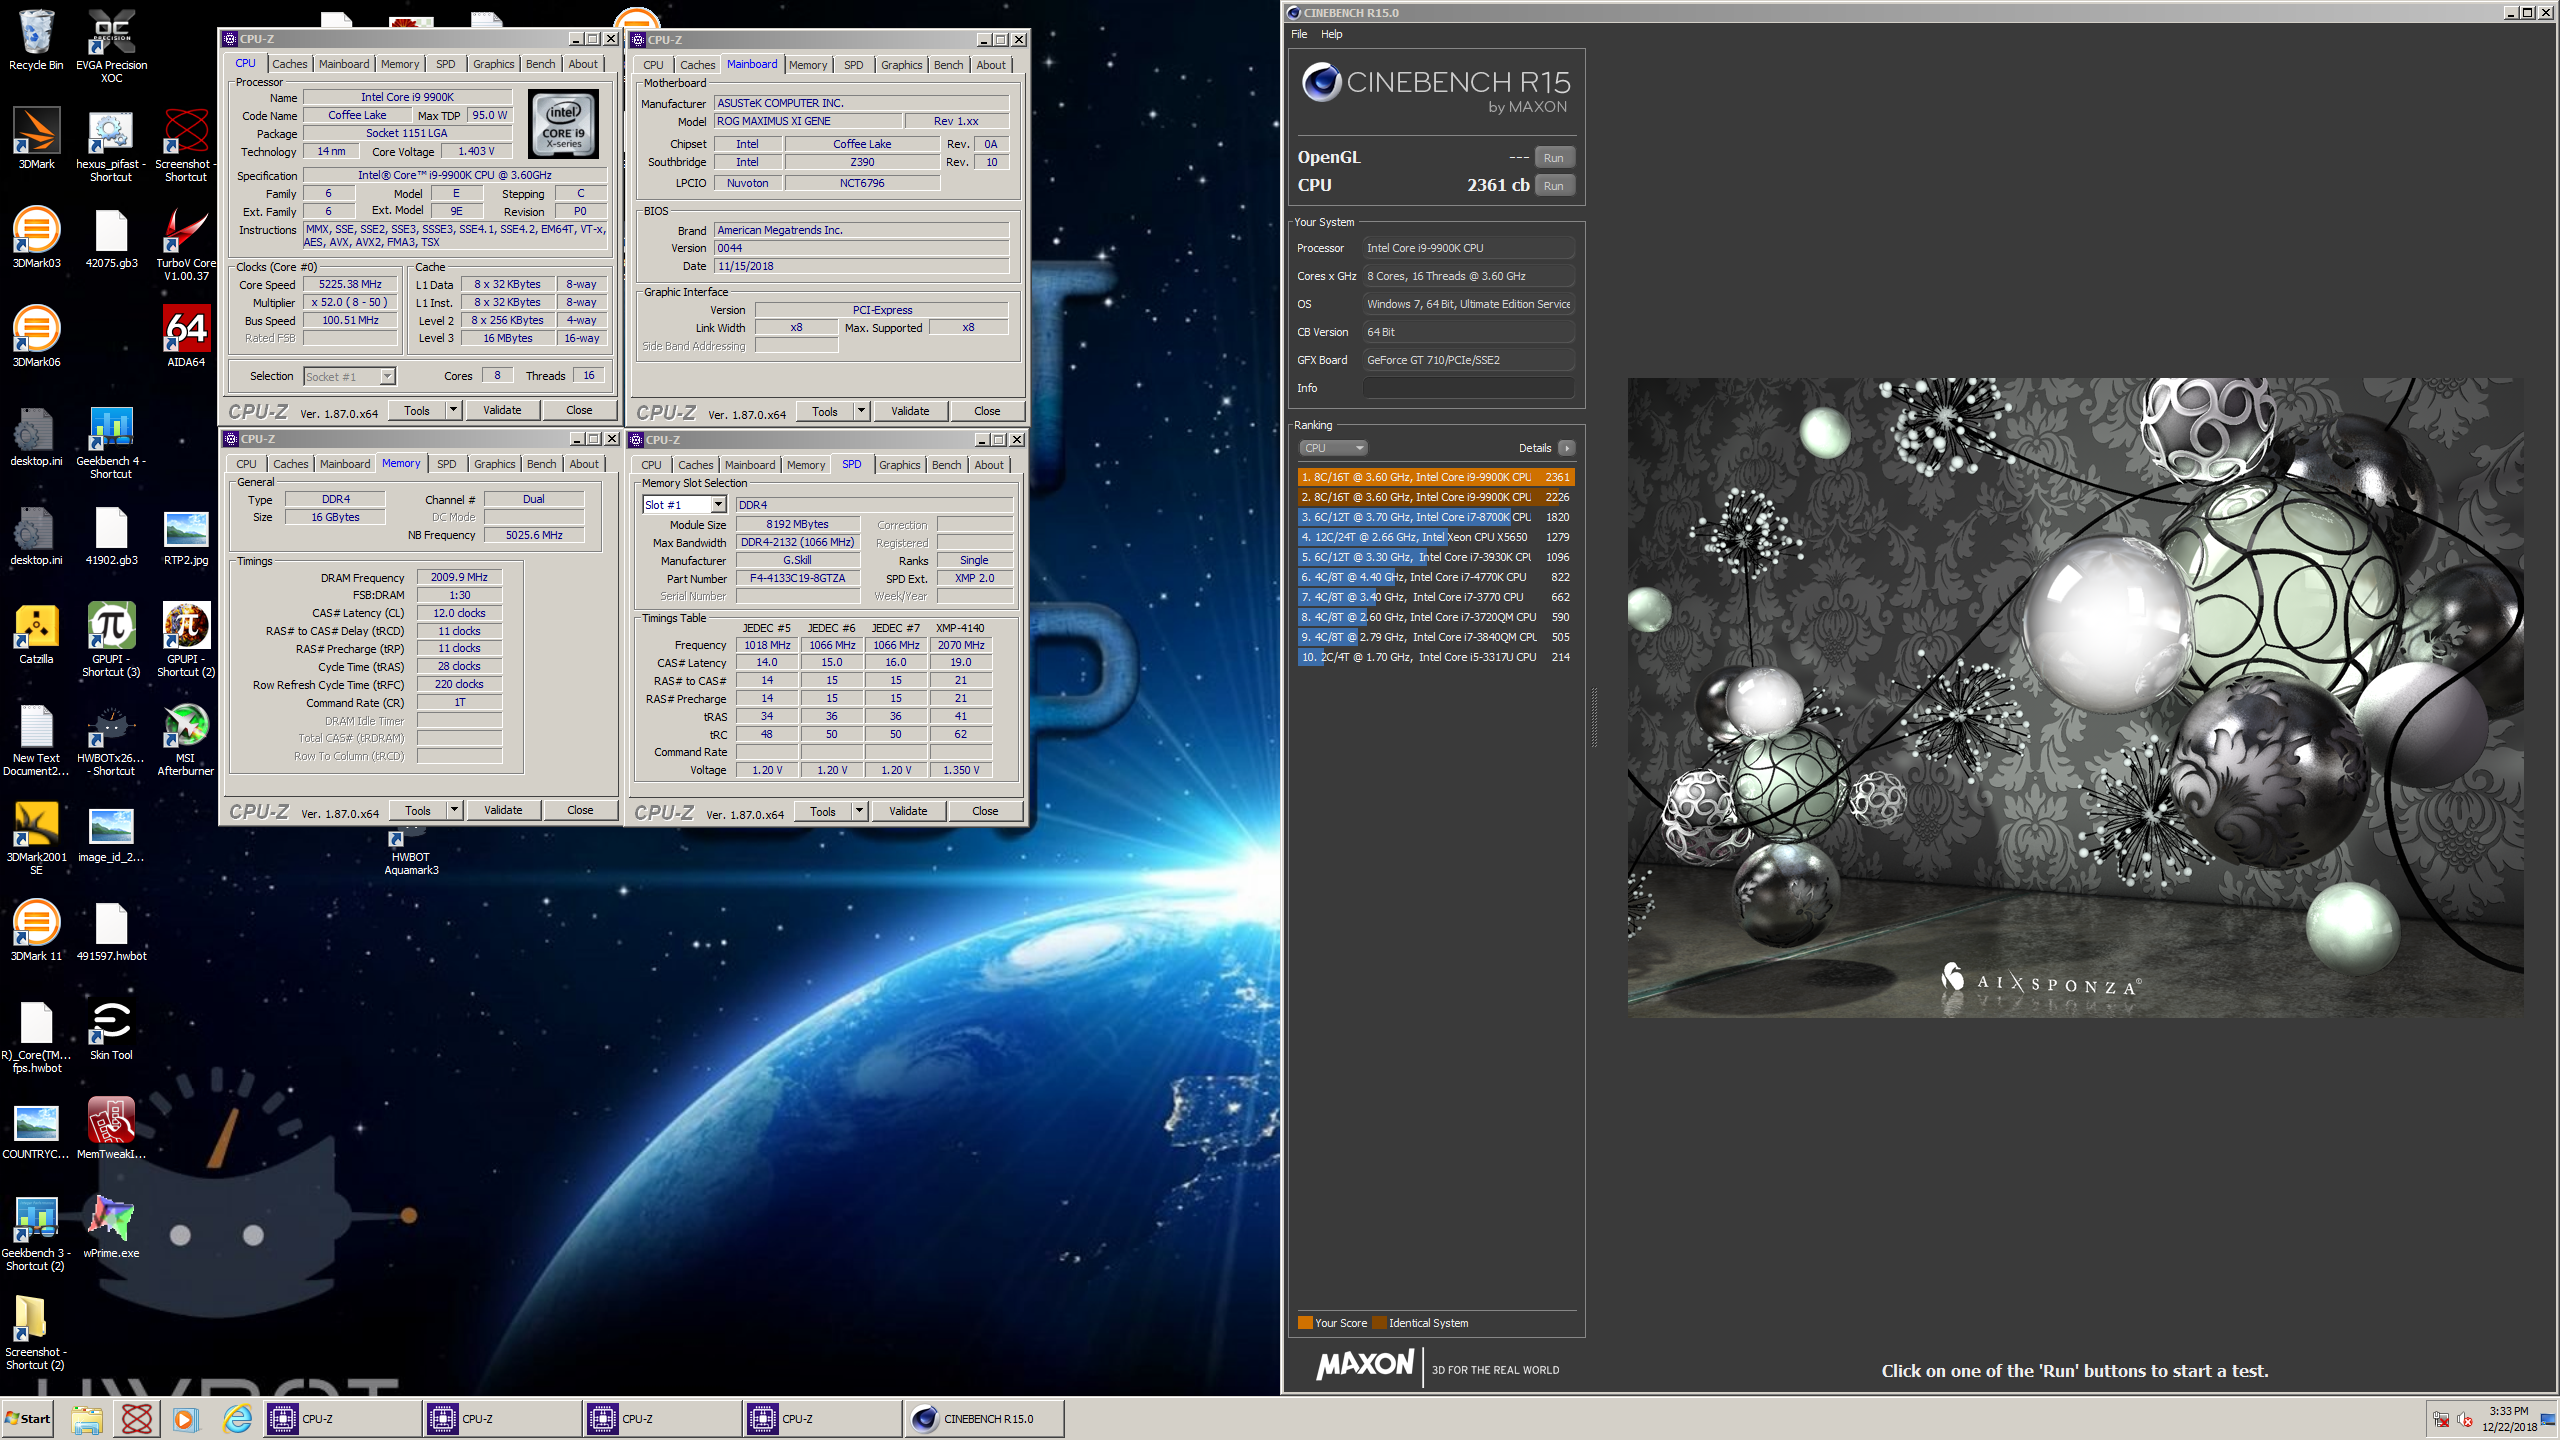Select About tab in SPD CPU-Z window
2560x1440 pixels.
point(989,465)
